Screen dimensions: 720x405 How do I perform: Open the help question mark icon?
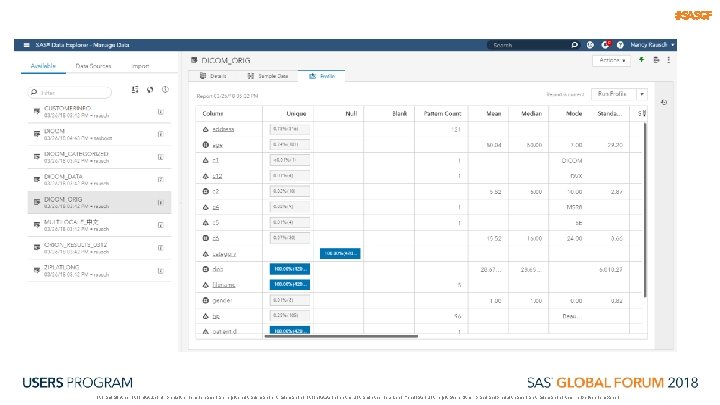pyautogui.click(x=620, y=45)
